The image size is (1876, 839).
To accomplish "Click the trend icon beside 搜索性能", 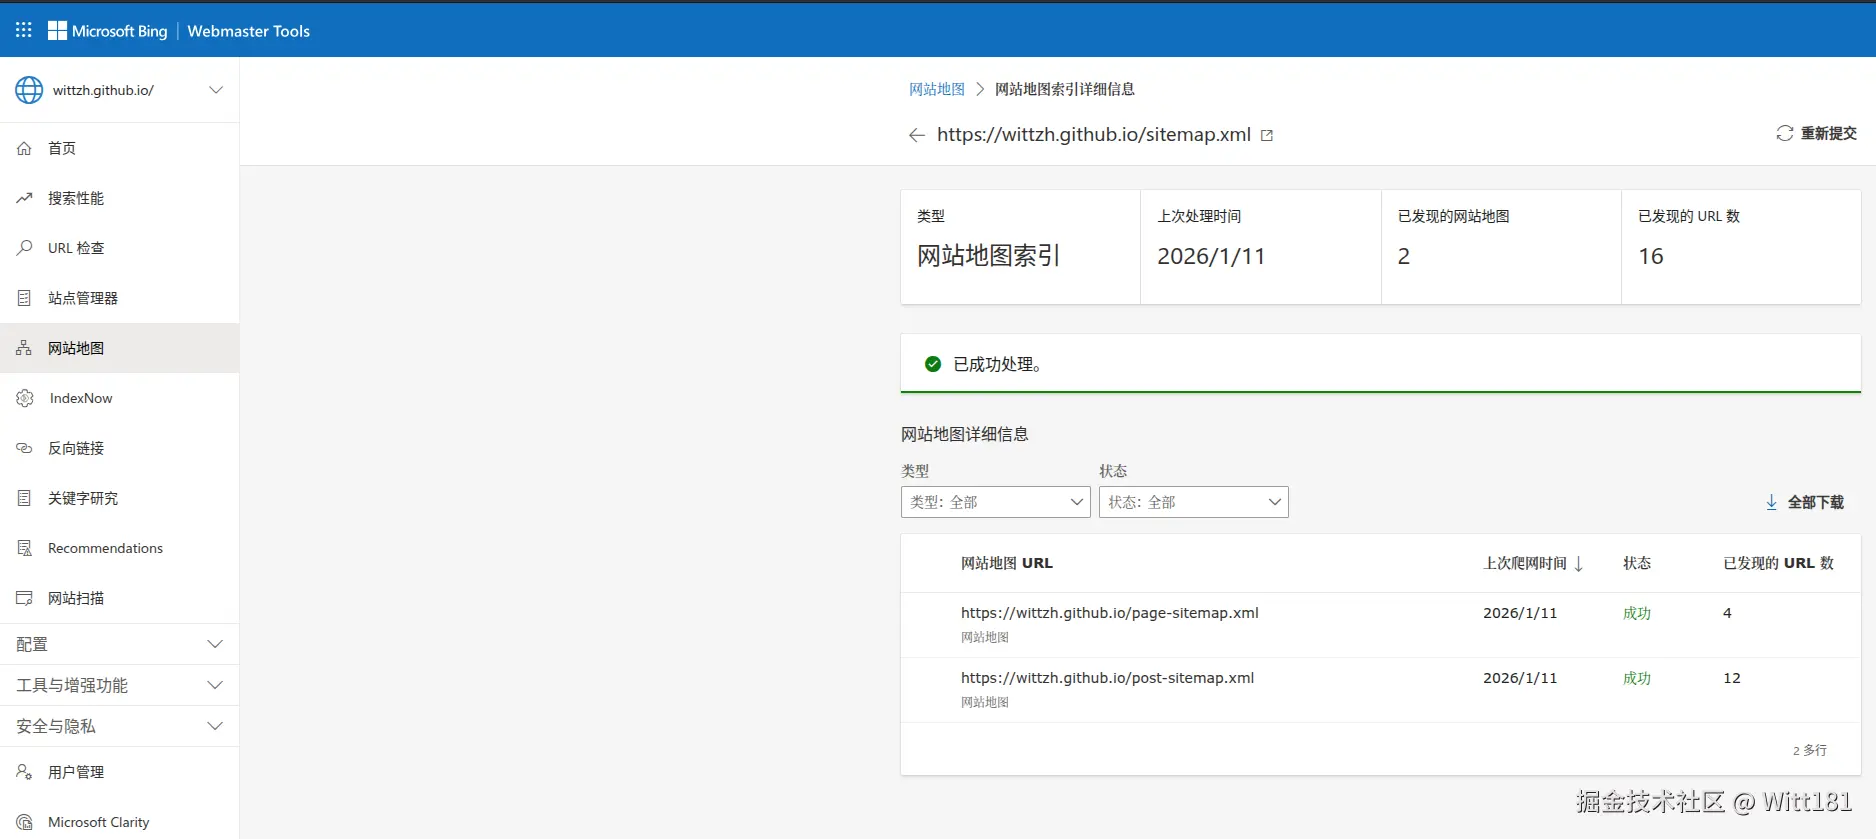I will pyautogui.click(x=24, y=198).
